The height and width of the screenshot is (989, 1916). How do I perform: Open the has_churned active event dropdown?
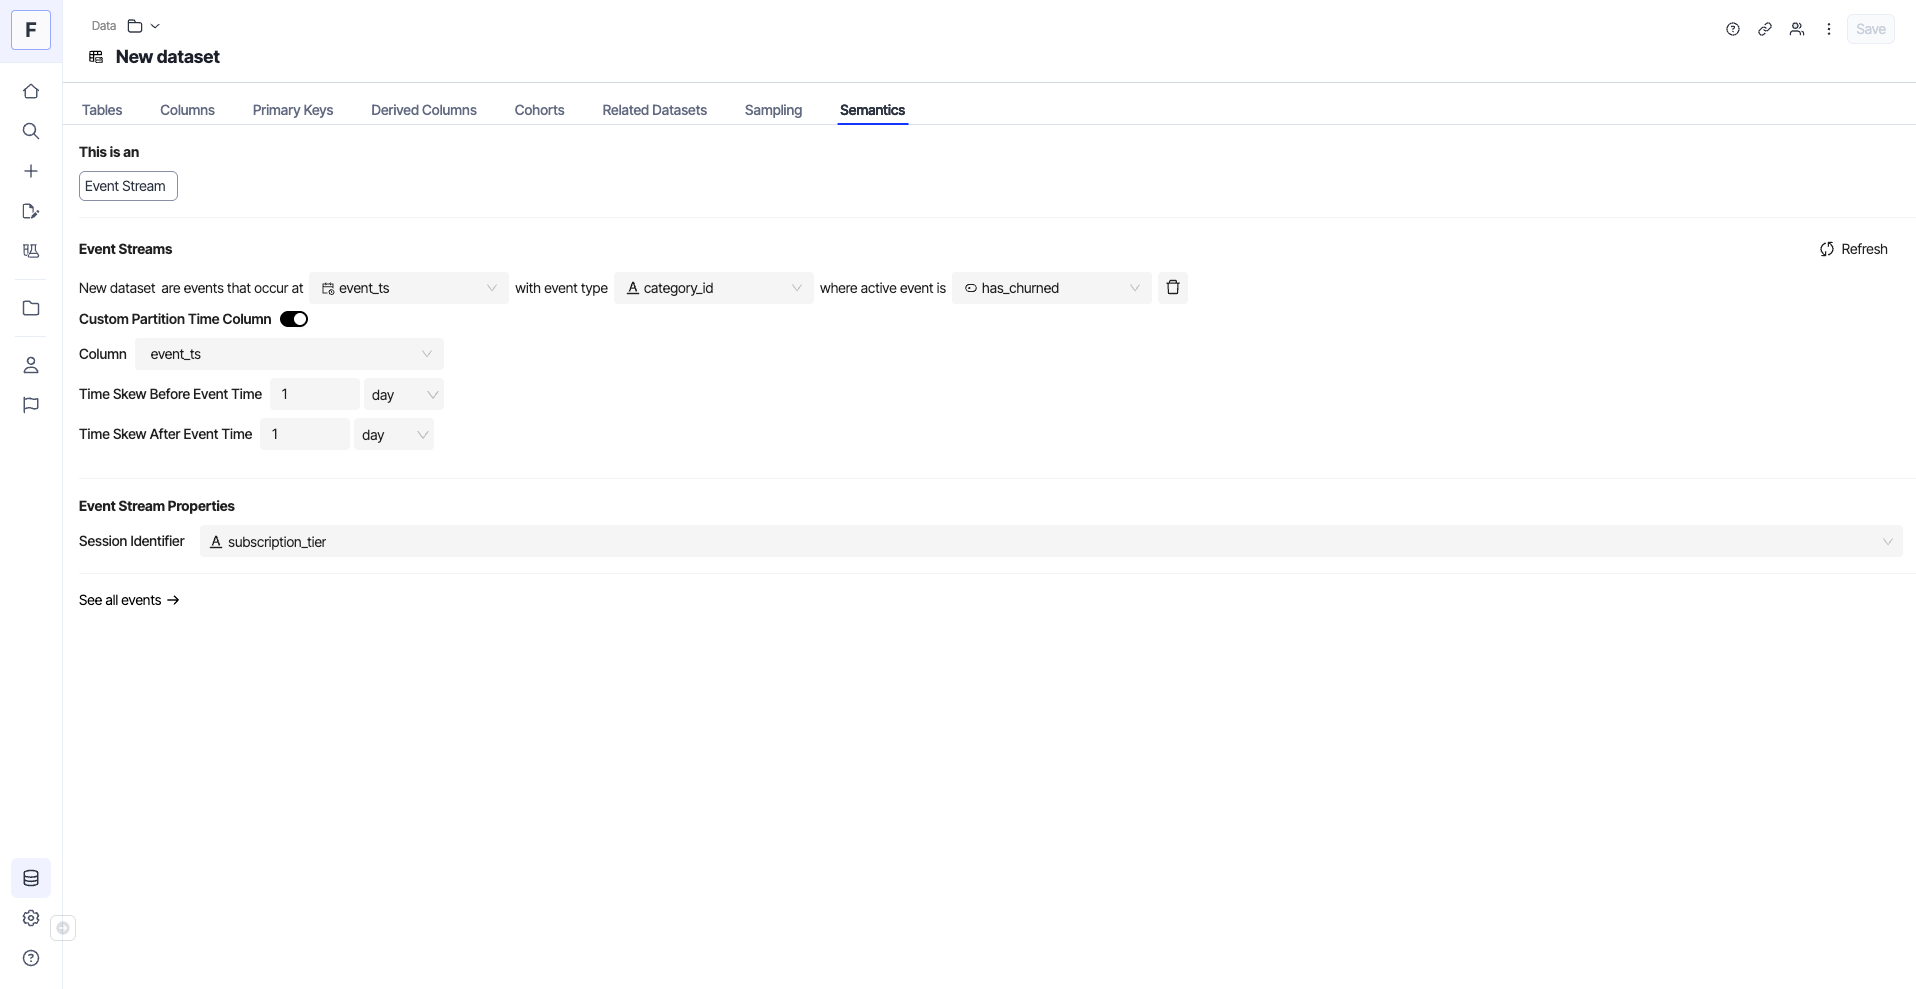(1051, 288)
